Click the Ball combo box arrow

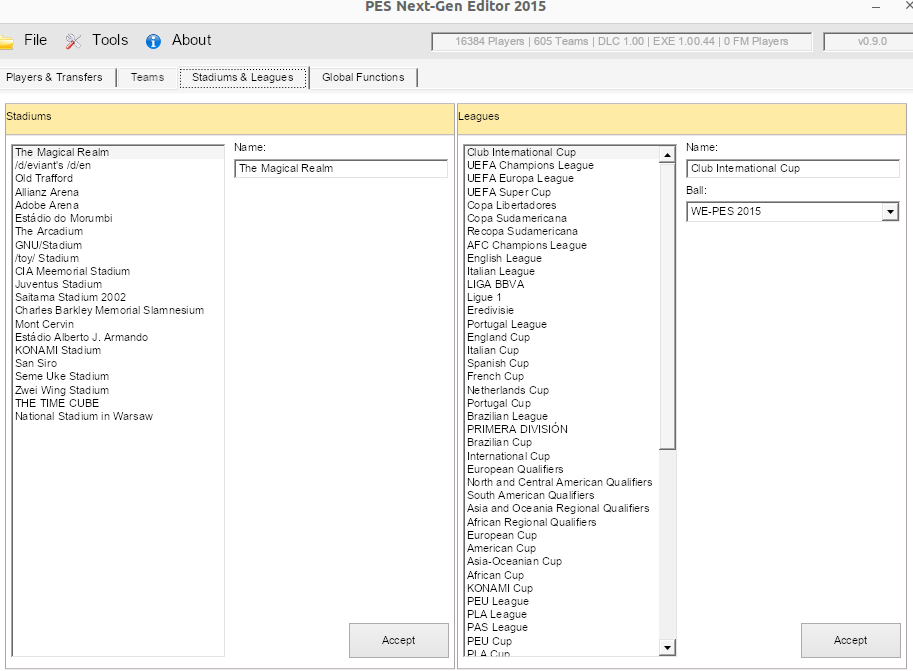coord(890,211)
